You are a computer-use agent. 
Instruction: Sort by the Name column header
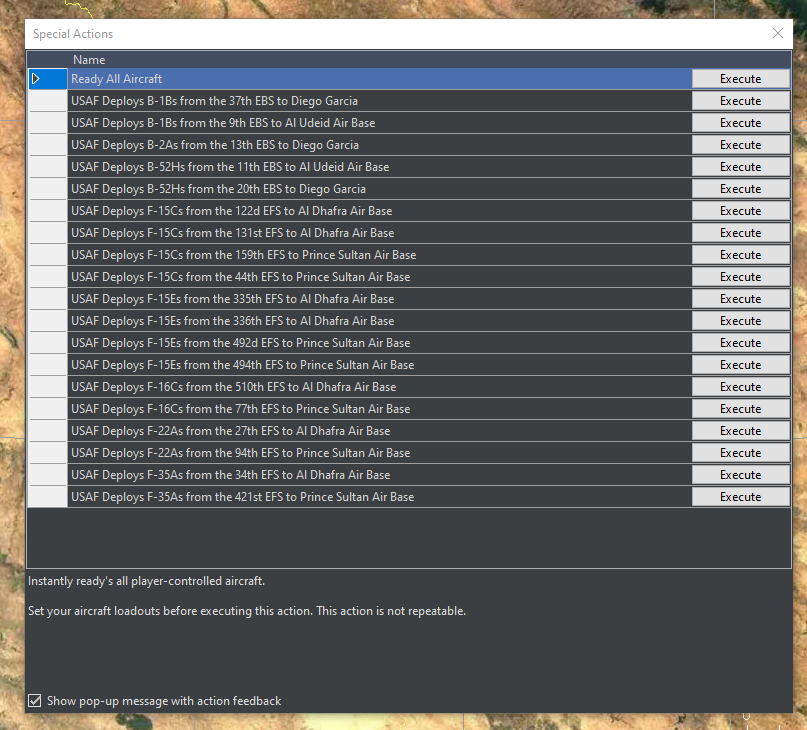(89, 60)
